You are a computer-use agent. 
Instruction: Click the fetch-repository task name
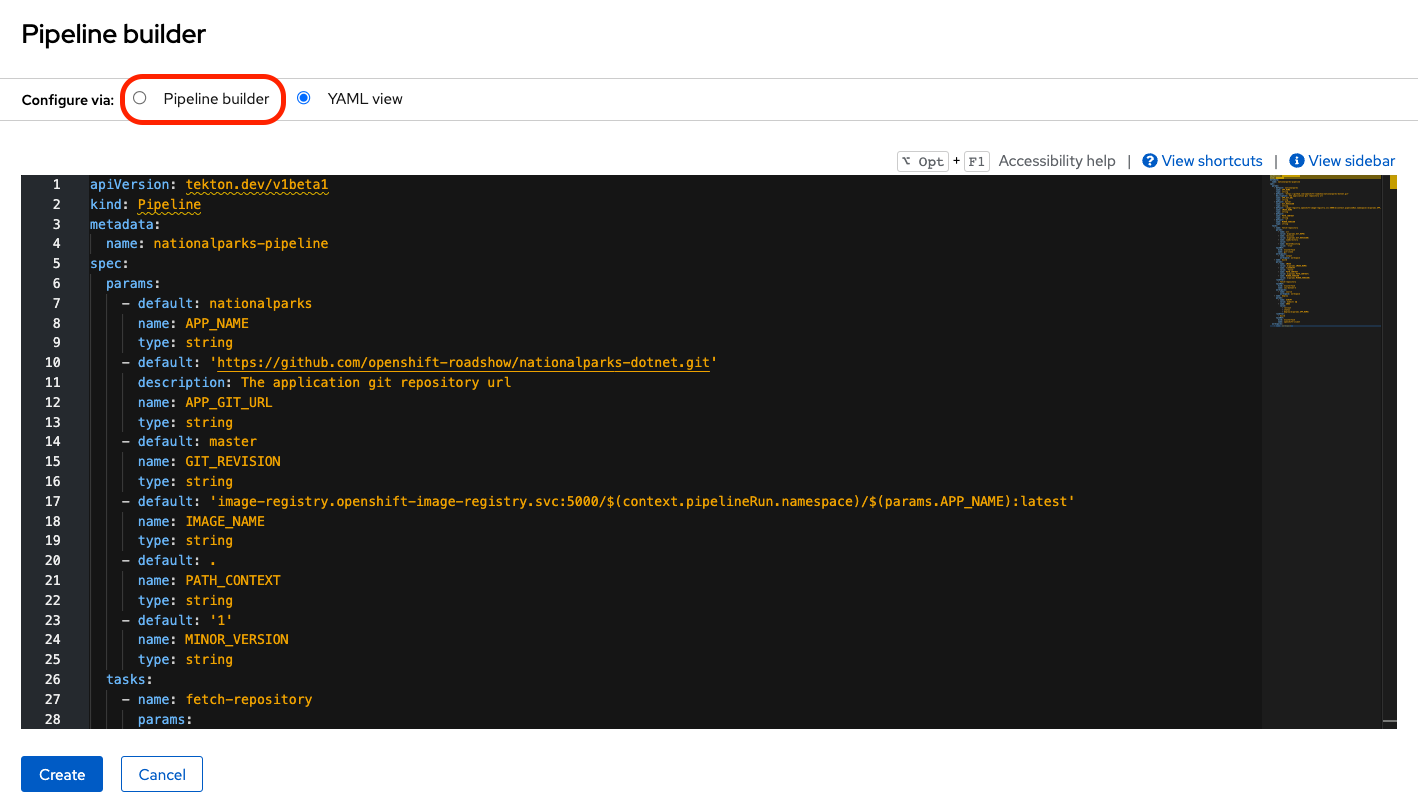(x=249, y=700)
